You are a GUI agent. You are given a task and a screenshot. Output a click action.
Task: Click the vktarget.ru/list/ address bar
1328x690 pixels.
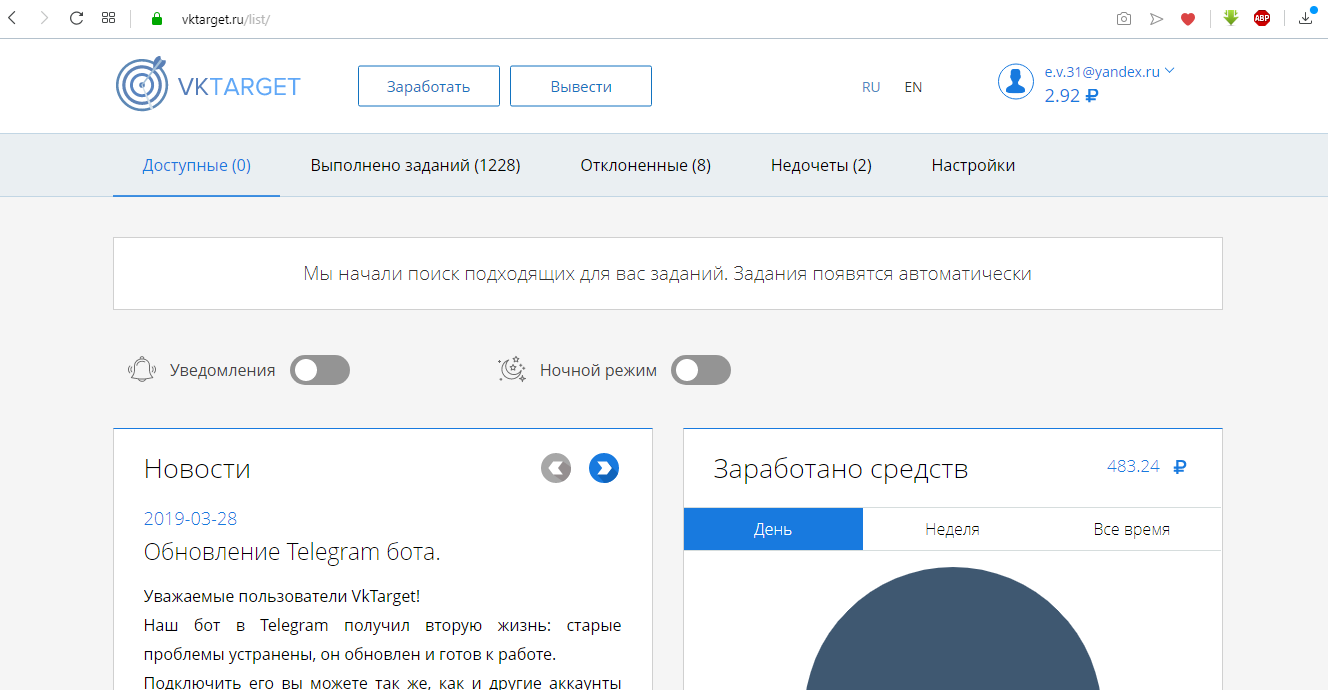(226, 19)
